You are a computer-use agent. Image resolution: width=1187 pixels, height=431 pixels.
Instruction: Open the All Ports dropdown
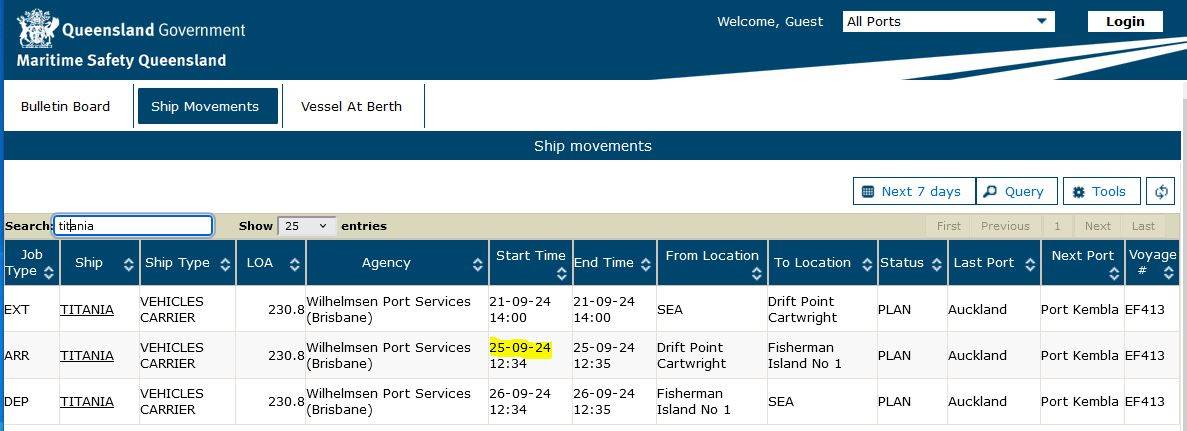click(949, 21)
